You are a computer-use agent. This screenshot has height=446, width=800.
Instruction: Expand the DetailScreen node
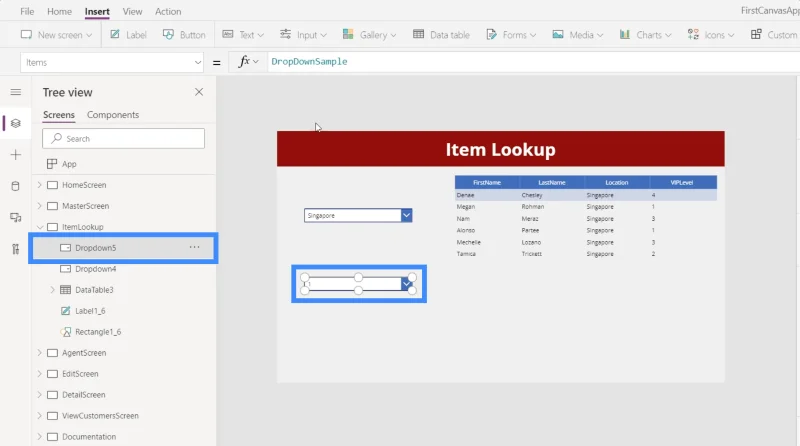(40, 394)
